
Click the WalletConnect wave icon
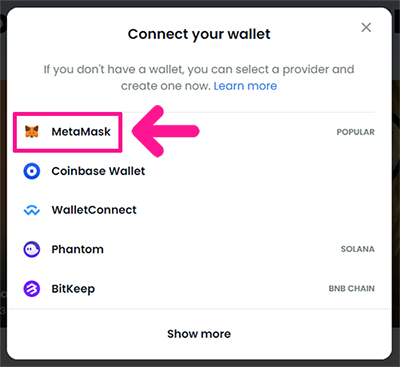click(32, 210)
